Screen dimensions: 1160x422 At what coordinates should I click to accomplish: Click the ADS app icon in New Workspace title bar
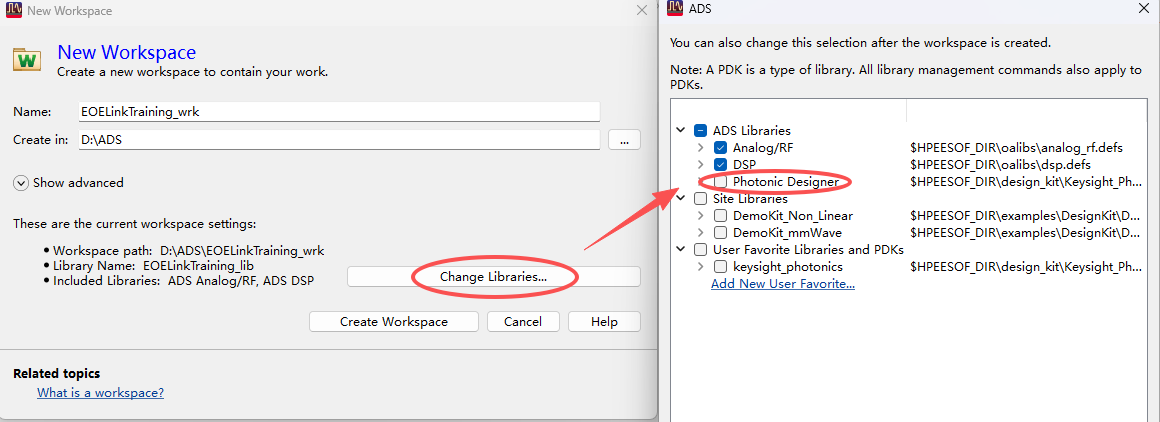point(13,10)
